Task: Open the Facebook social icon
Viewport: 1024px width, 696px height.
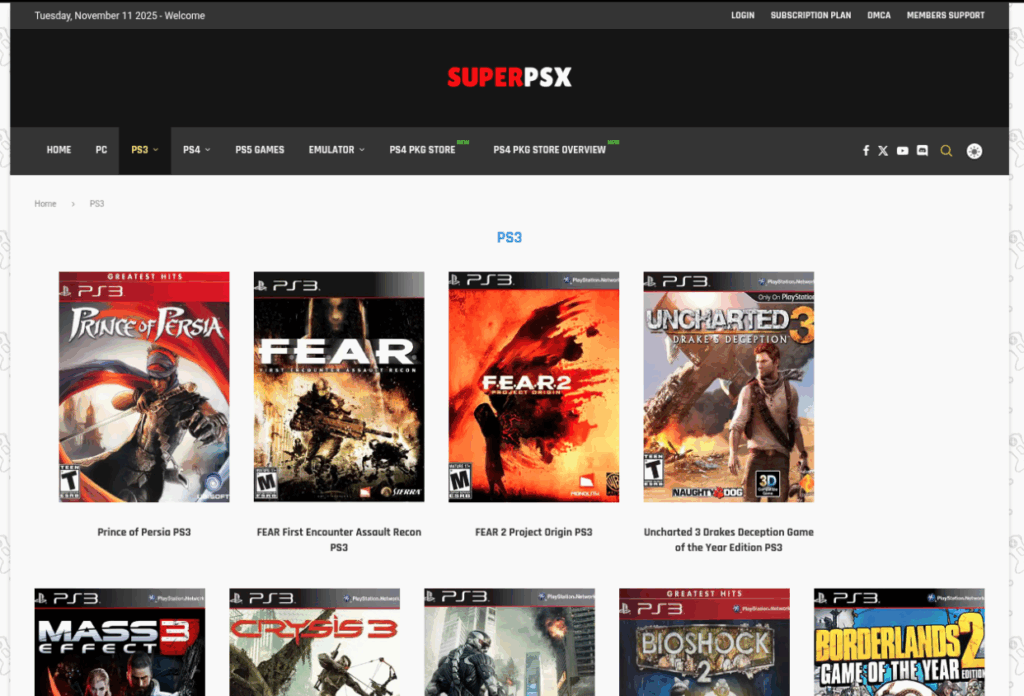Action: (866, 150)
